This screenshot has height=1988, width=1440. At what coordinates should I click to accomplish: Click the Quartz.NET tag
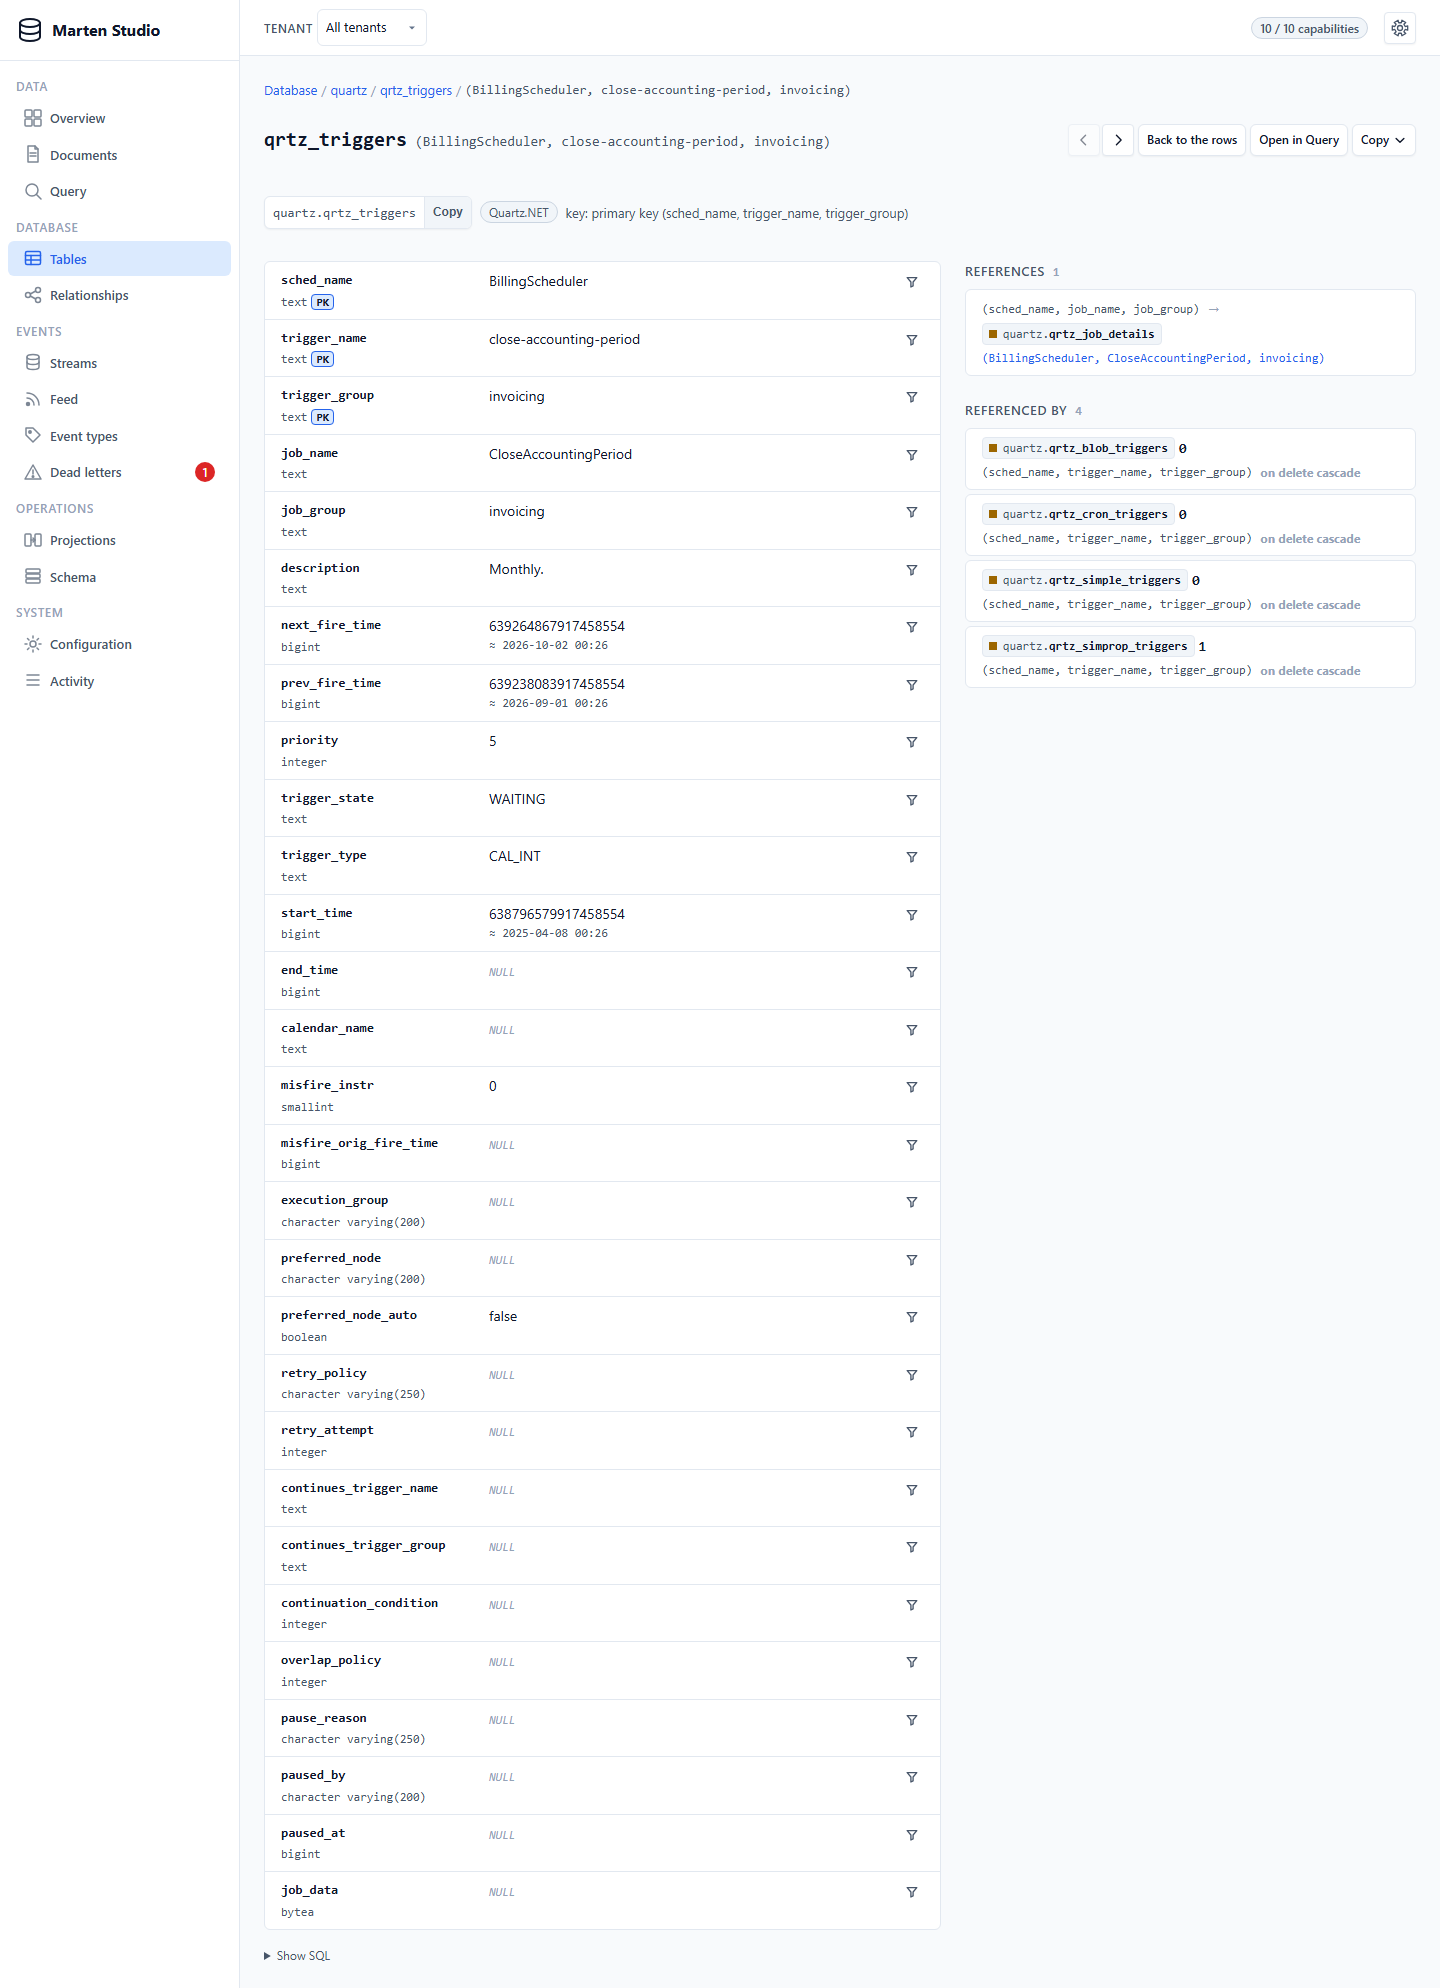point(519,213)
